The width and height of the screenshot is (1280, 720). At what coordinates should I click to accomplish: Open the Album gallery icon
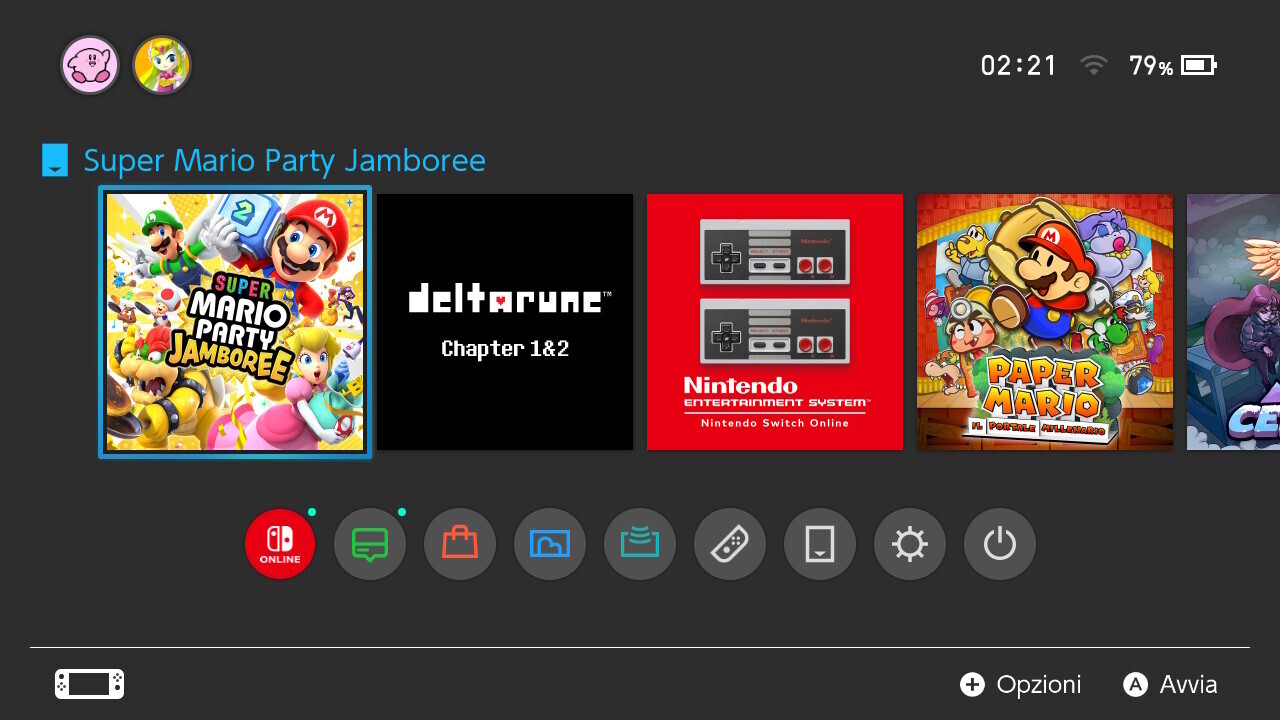pyautogui.click(x=550, y=544)
